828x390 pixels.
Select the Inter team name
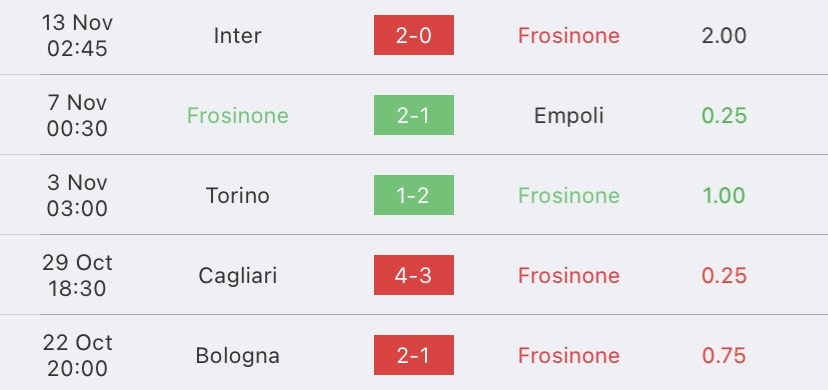coord(237,35)
